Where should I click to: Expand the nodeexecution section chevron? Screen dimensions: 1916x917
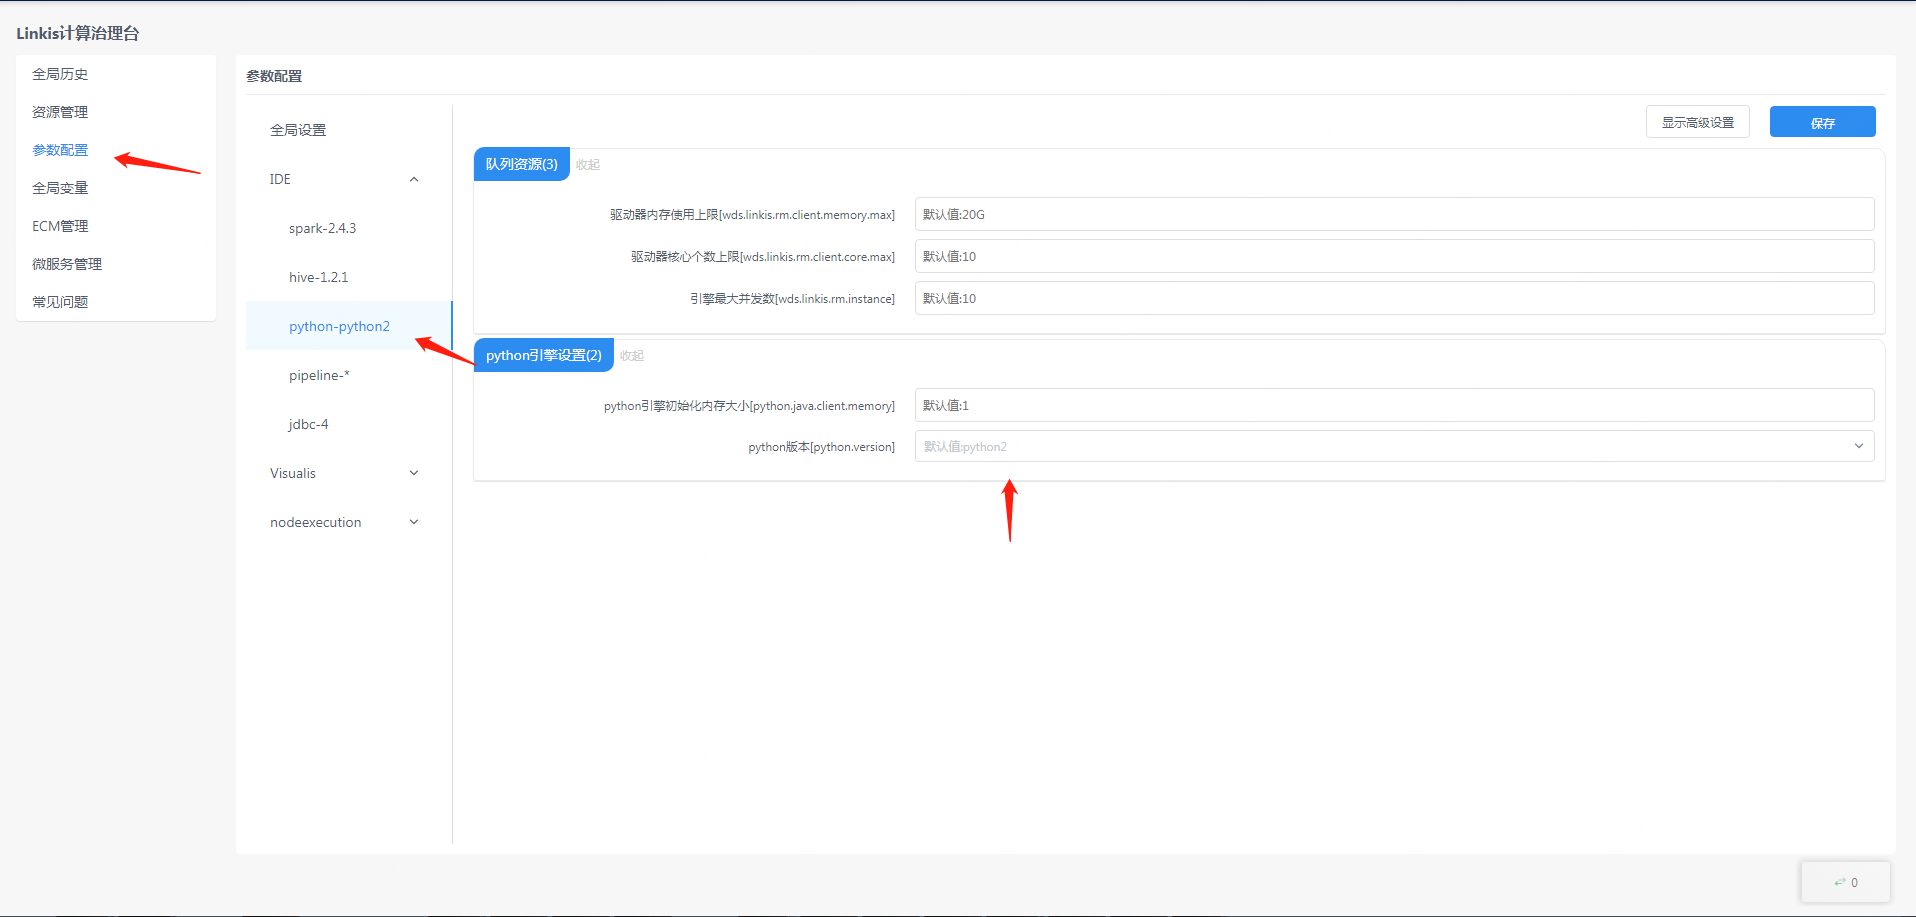point(414,522)
